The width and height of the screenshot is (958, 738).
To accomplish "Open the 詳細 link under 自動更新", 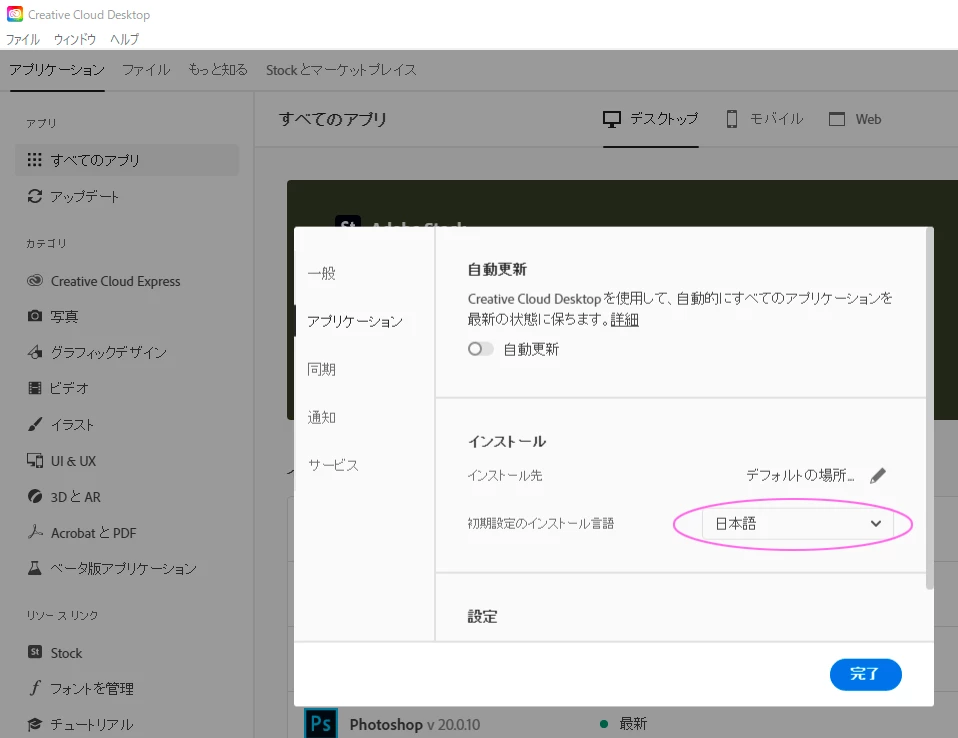I will point(624,320).
